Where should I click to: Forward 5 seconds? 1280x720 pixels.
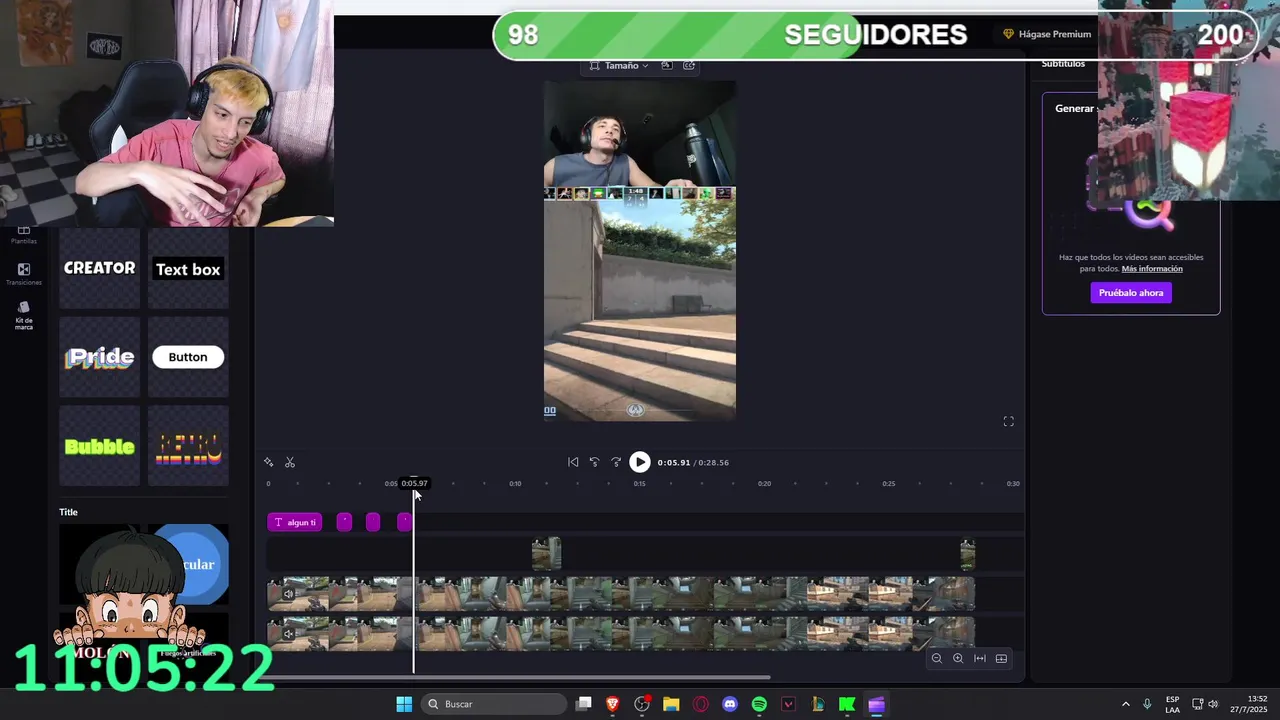(x=616, y=462)
